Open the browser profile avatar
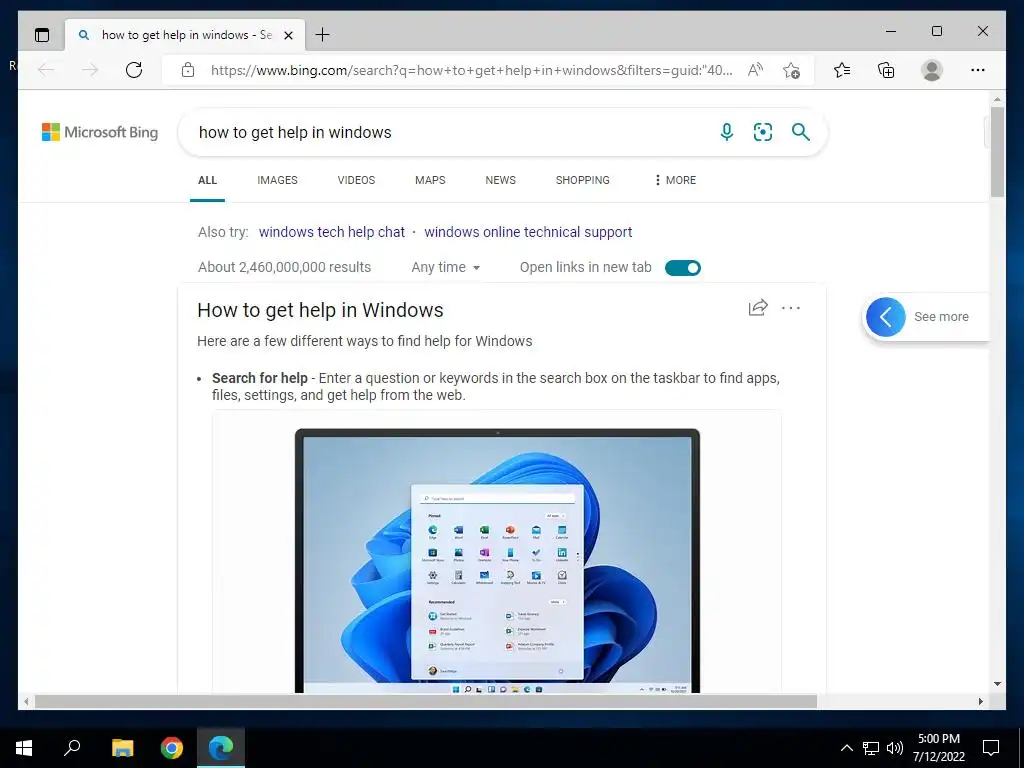This screenshot has width=1024, height=768. click(932, 70)
